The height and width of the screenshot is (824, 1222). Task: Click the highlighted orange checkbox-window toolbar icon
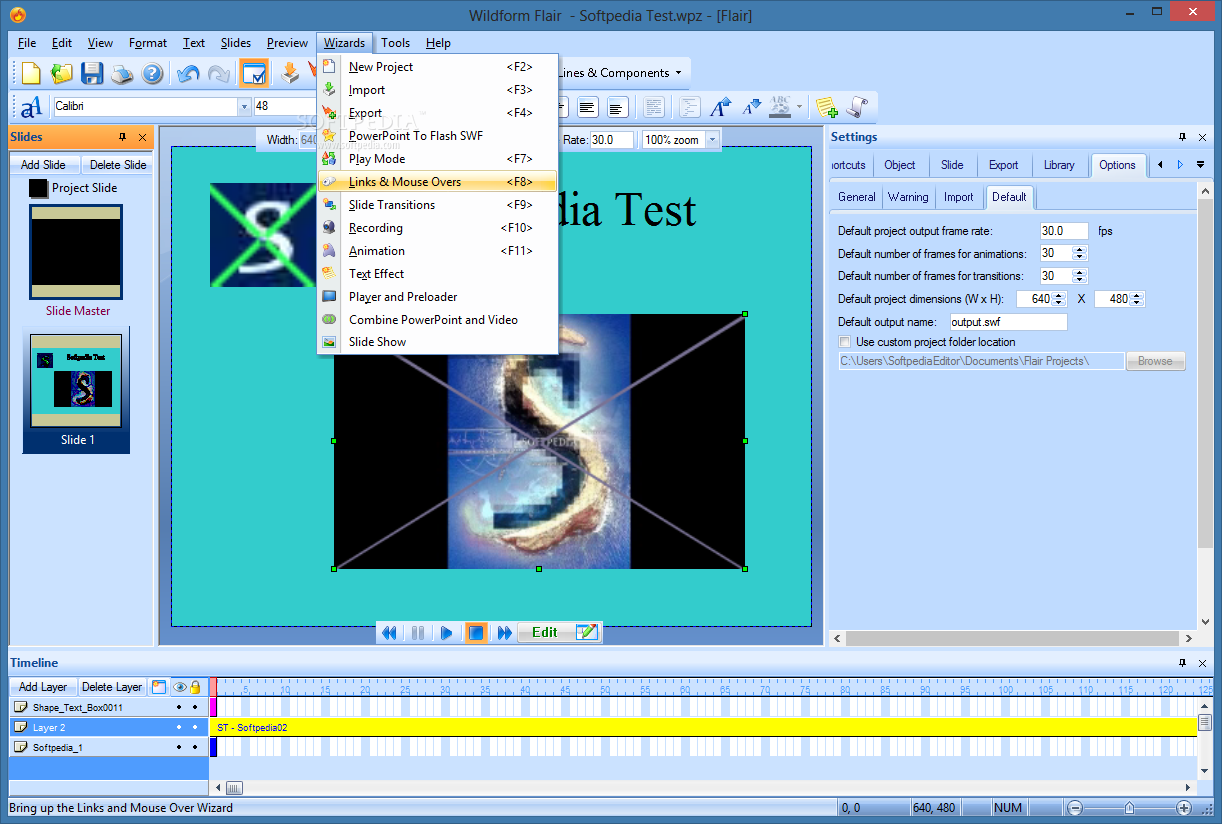click(x=254, y=73)
